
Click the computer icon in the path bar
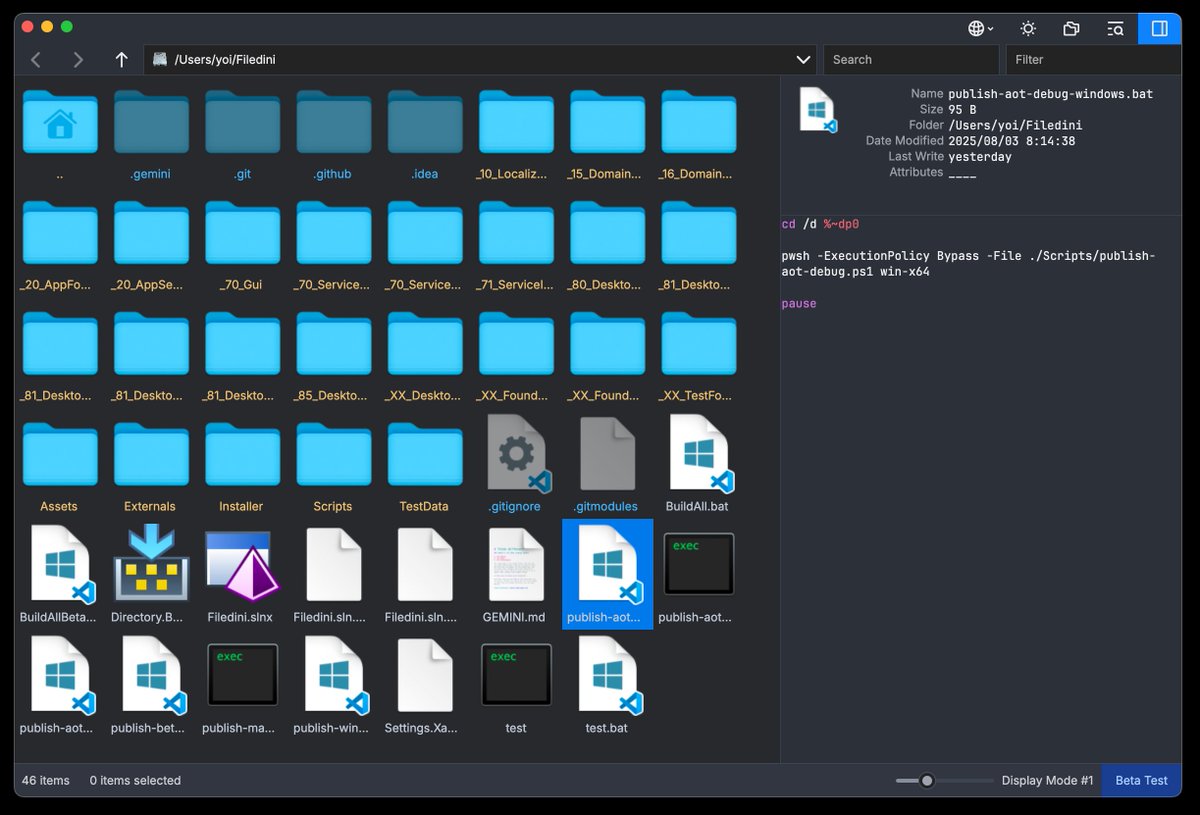(x=158, y=59)
